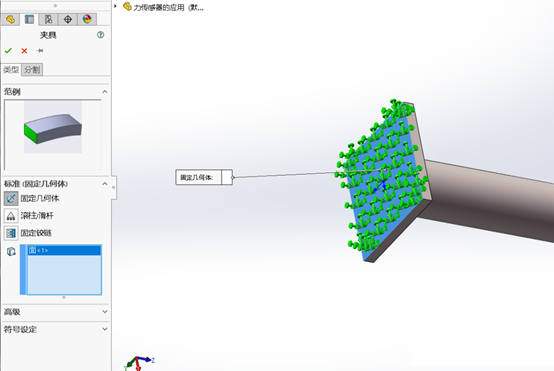
Task: Confirm fixture with the green checkmark
Action: 8,51
